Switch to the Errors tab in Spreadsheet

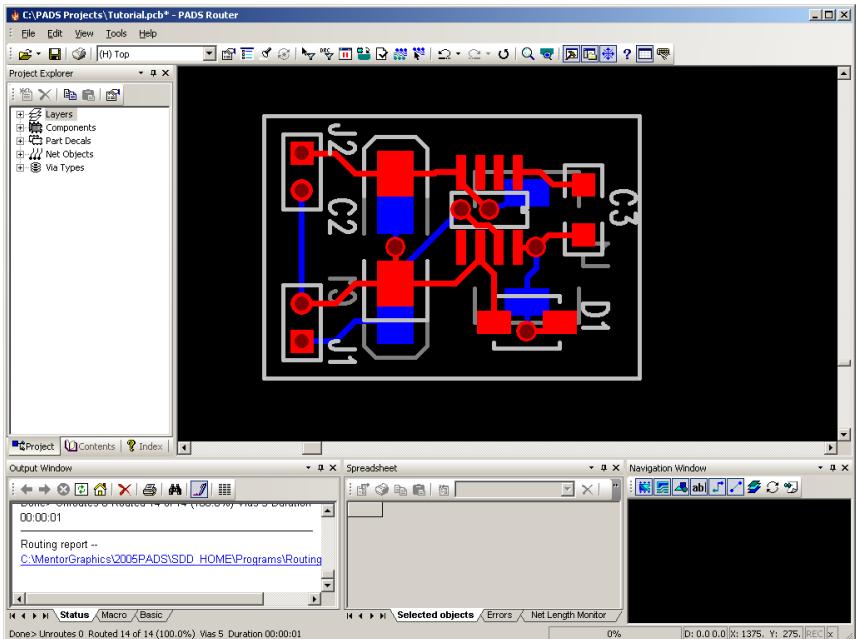point(500,613)
